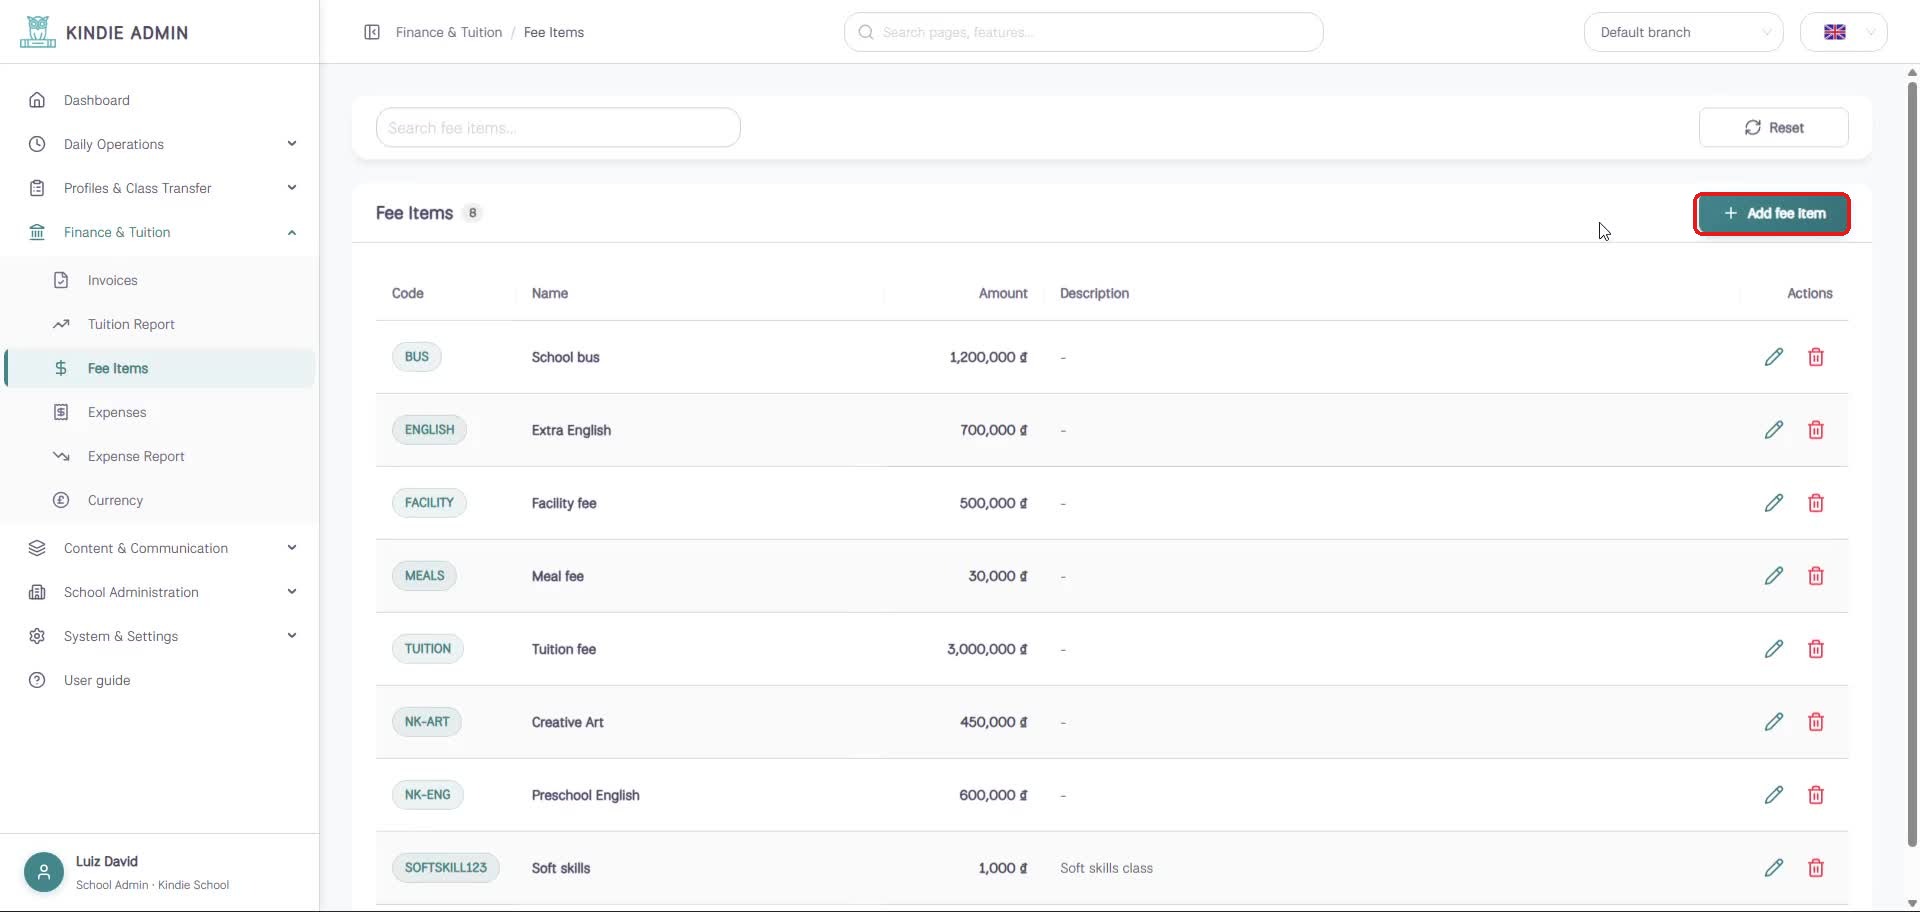
Task: Delete the Soft skills fee item
Action: 1816,868
